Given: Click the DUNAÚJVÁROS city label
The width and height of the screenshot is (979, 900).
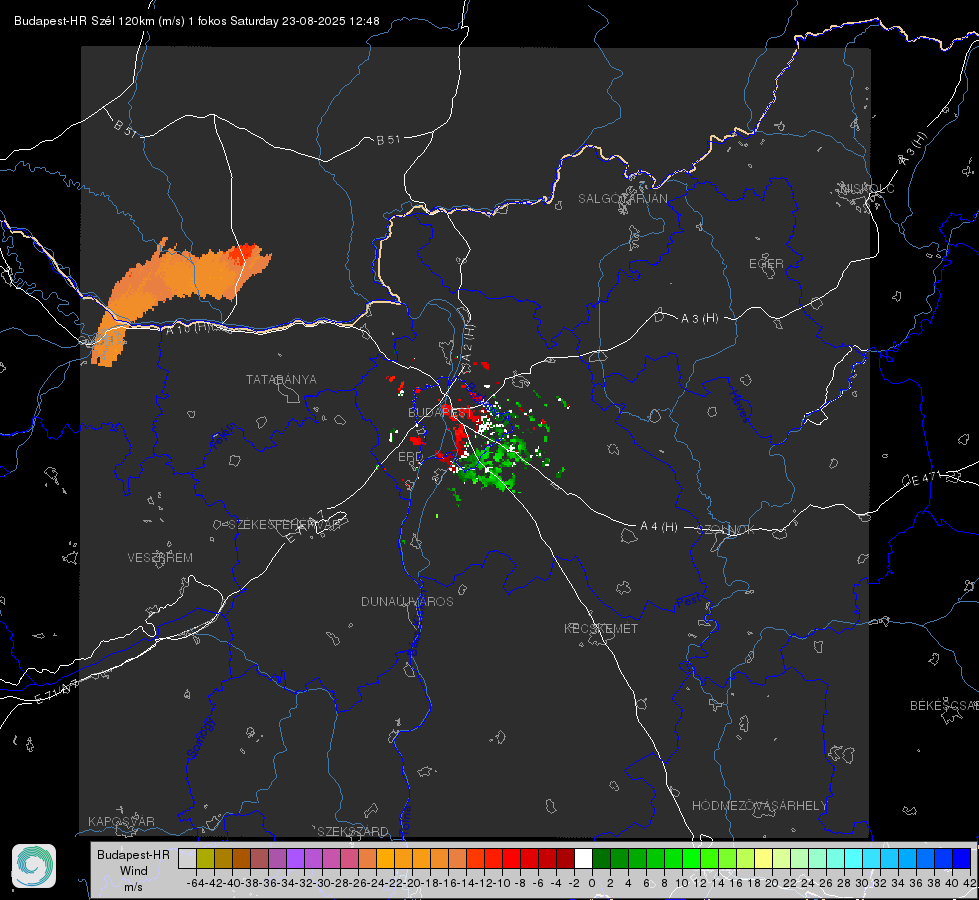Looking at the screenshot, I should point(407,601).
